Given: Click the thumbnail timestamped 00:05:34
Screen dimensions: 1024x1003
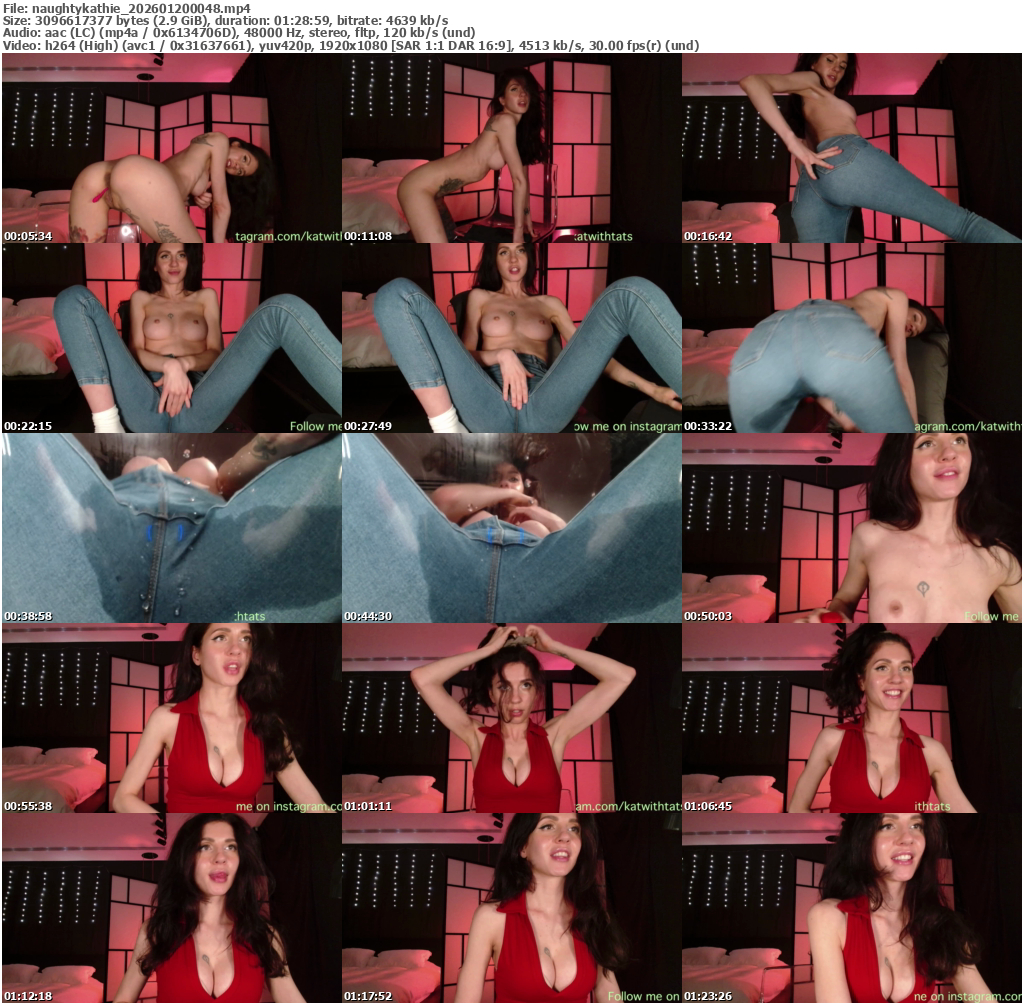Looking at the screenshot, I should point(171,148).
